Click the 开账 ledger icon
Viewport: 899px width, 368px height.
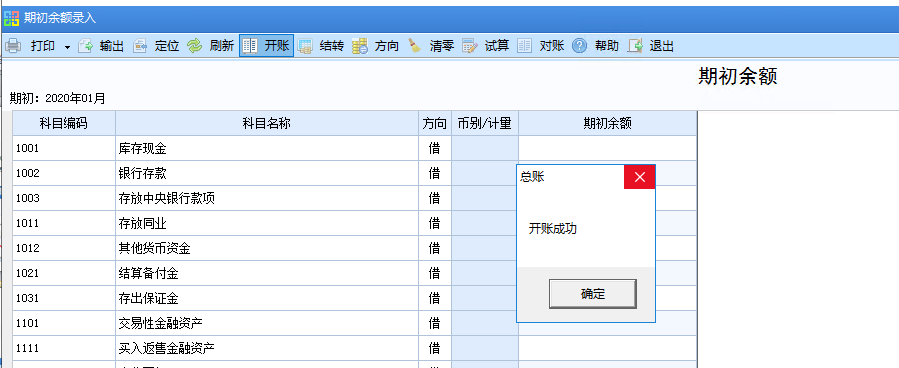tap(249, 46)
